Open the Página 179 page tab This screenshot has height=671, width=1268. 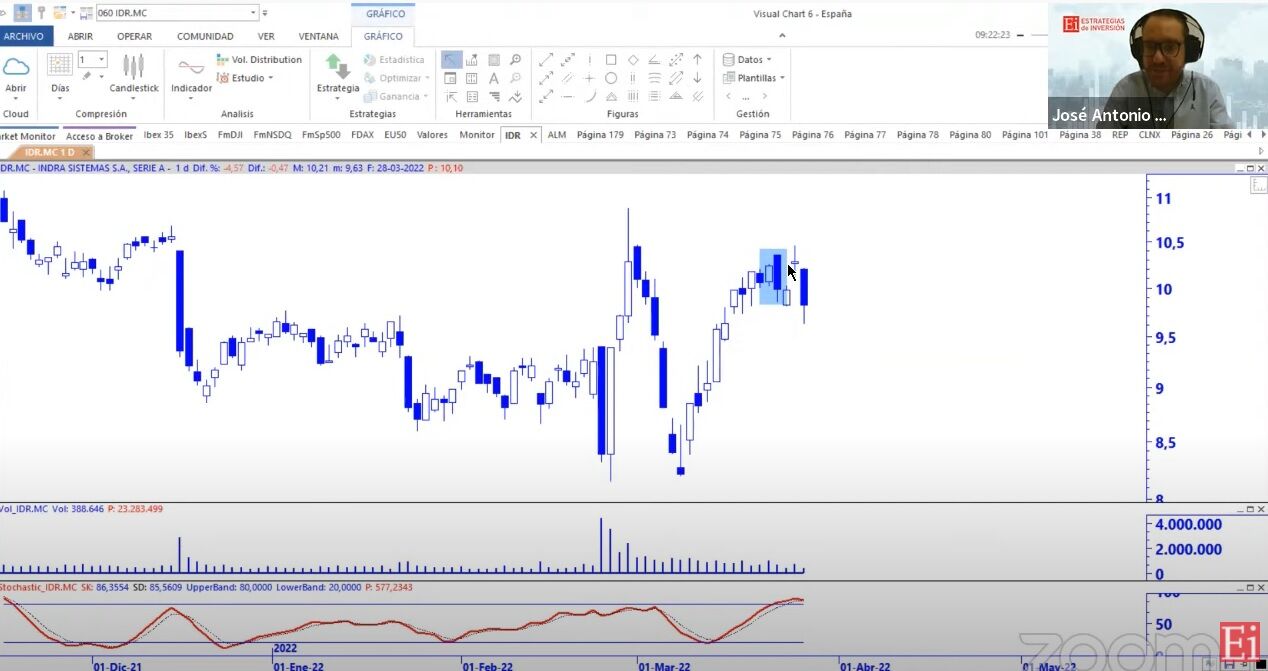(600, 135)
